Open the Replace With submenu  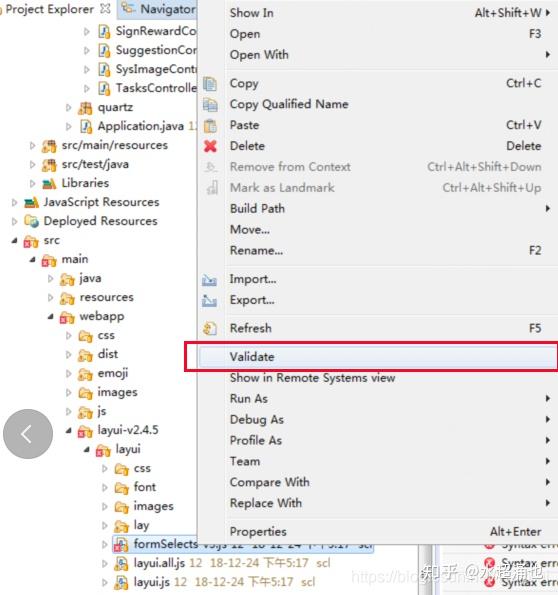pos(378,503)
